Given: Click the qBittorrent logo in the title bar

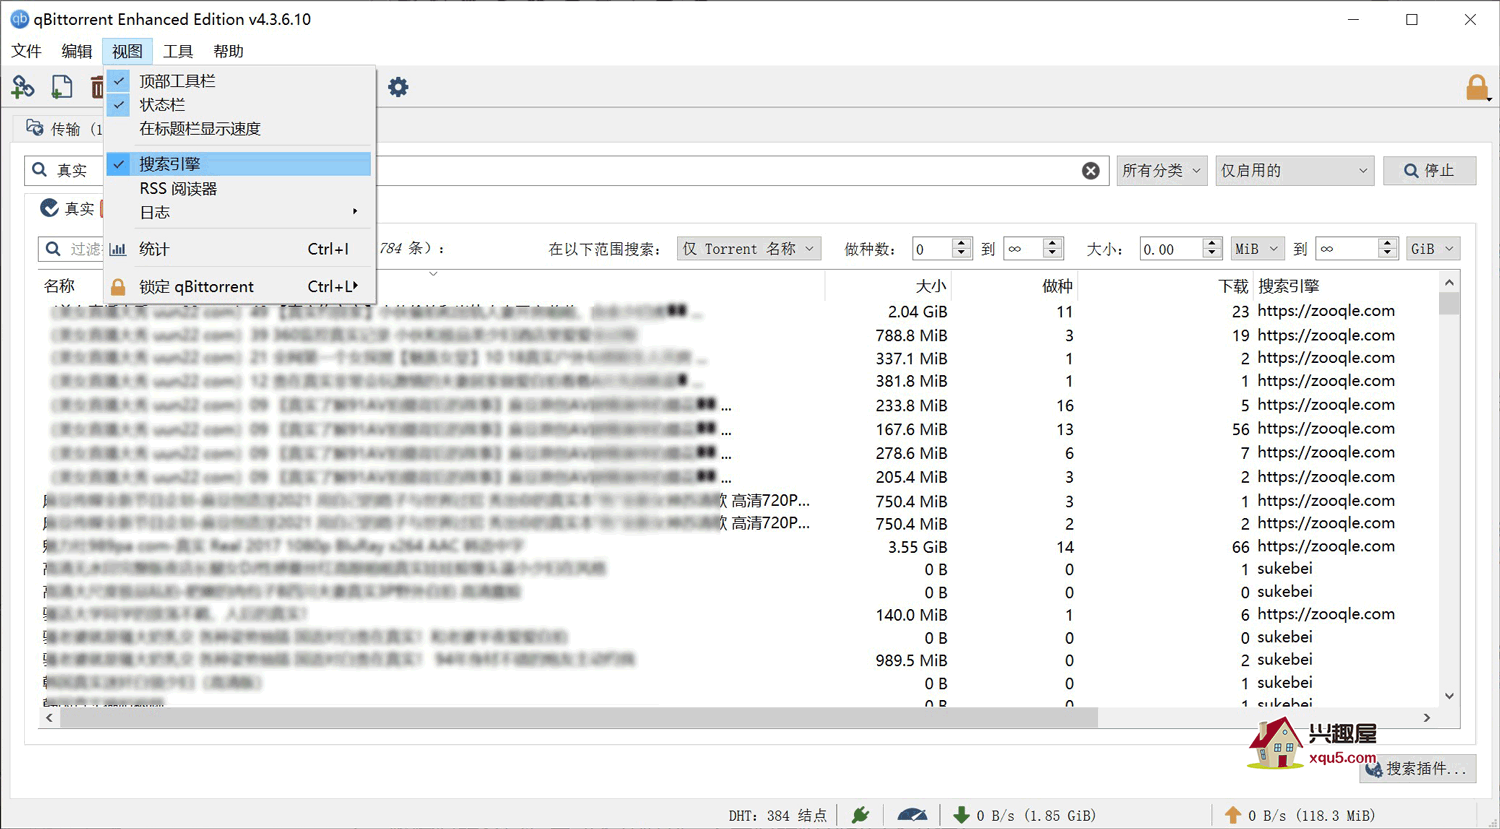Looking at the screenshot, I should (x=19, y=19).
